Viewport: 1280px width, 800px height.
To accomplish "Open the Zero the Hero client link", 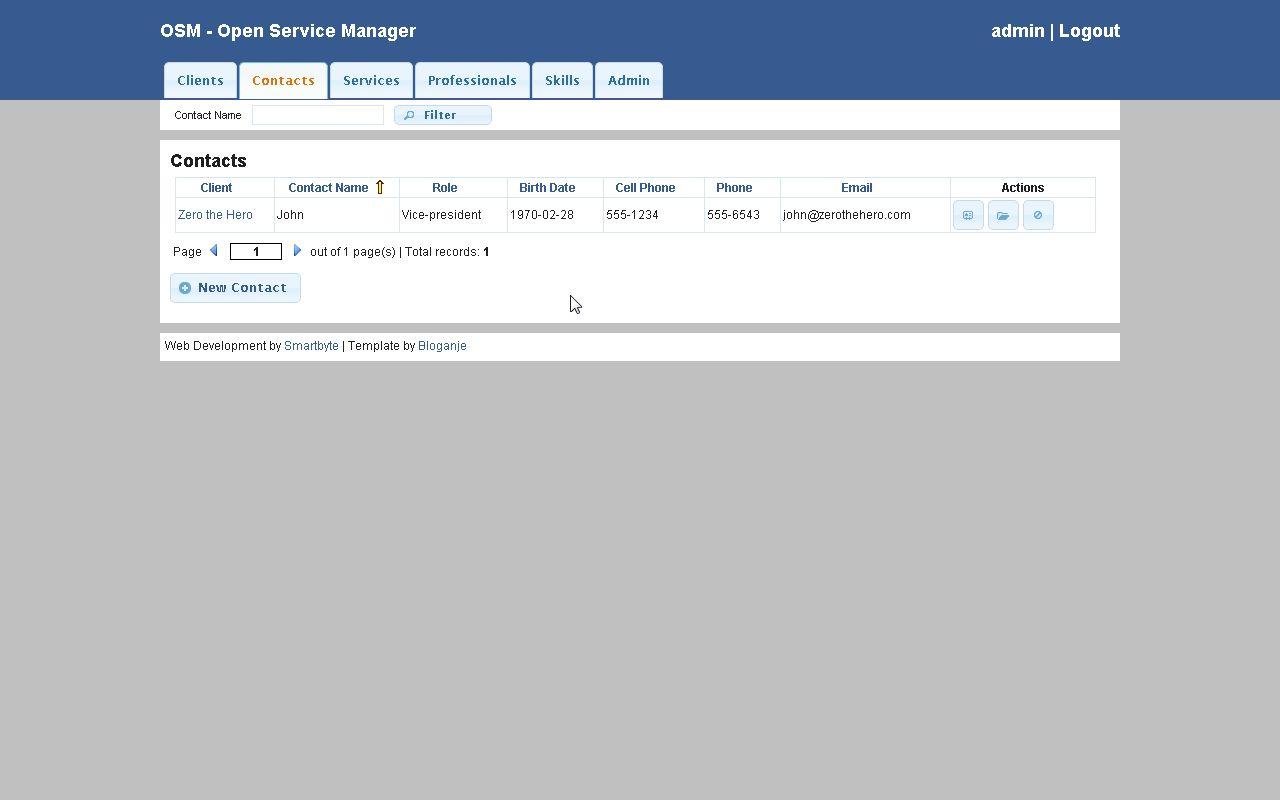I will [x=215, y=215].
